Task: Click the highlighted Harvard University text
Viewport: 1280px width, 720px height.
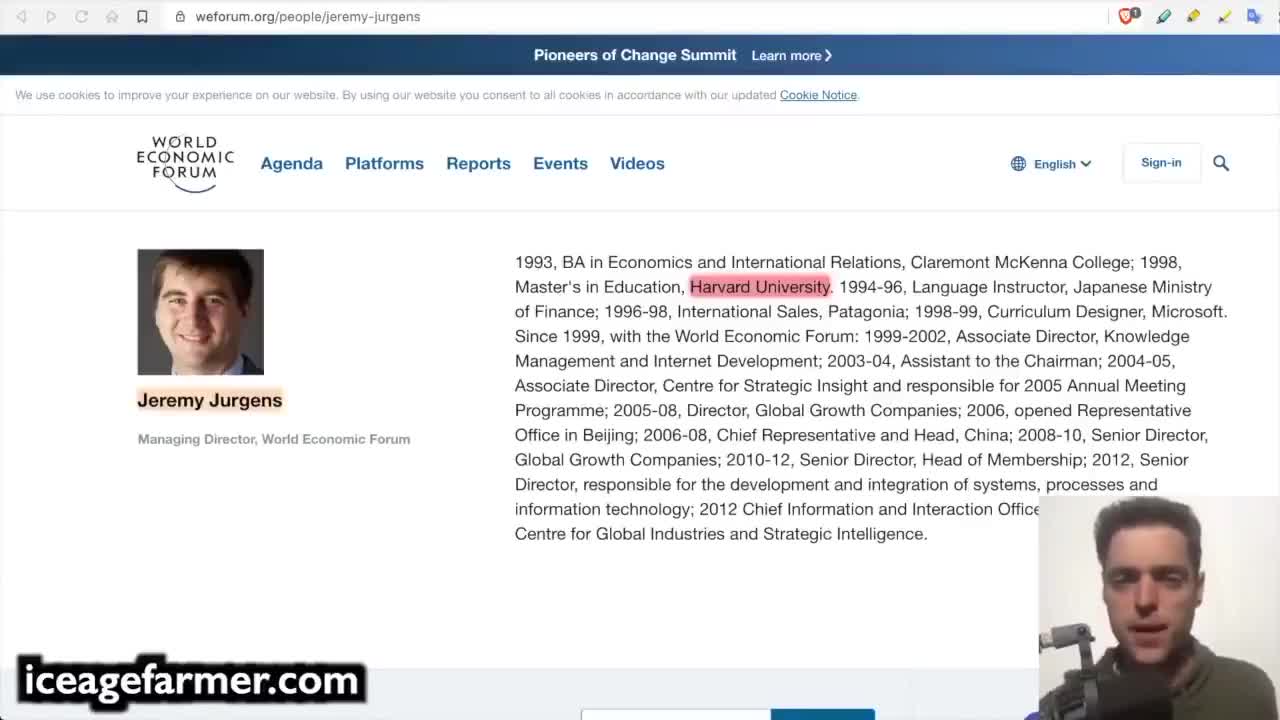Action: (x=759, y=287)
